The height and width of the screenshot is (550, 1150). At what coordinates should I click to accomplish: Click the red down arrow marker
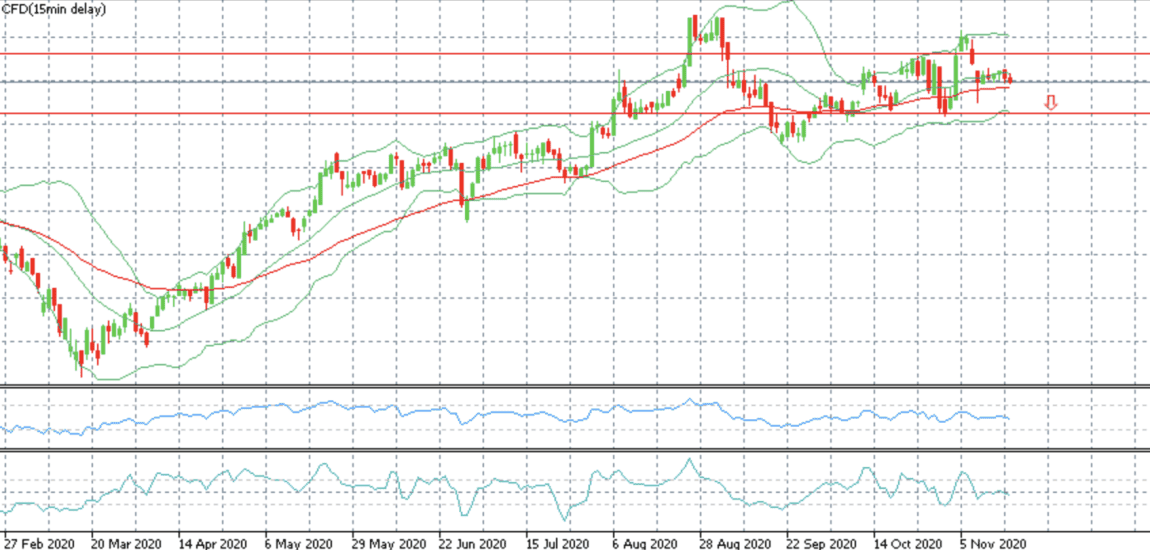(x=1051, y=103)
